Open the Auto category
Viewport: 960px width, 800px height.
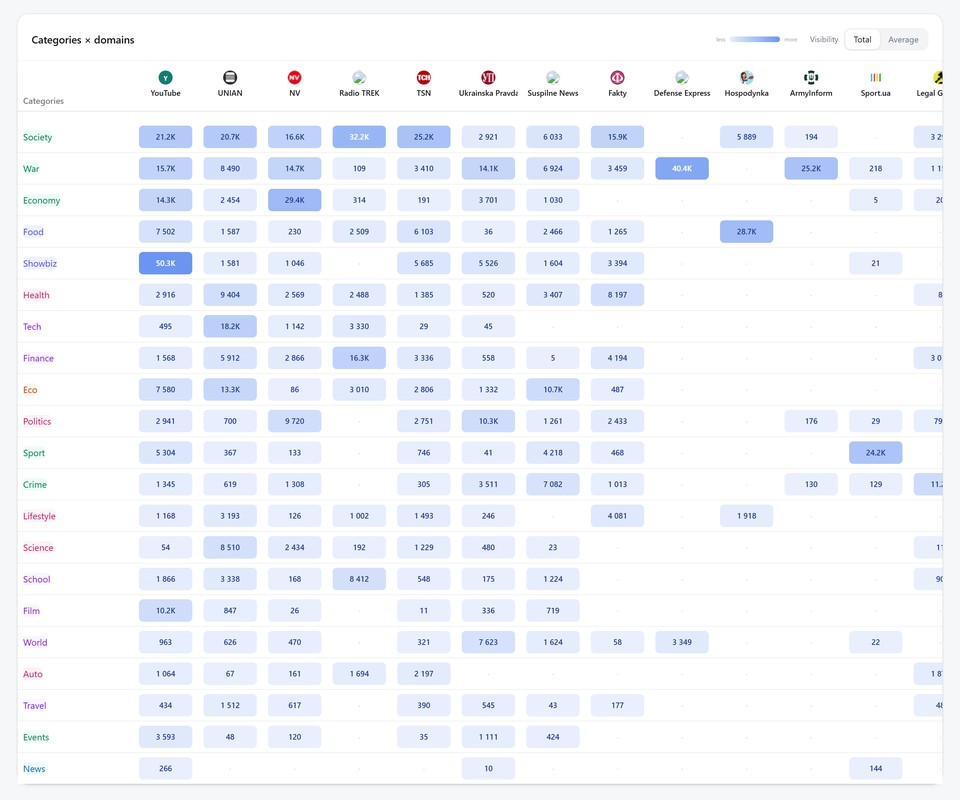[32, 674]
